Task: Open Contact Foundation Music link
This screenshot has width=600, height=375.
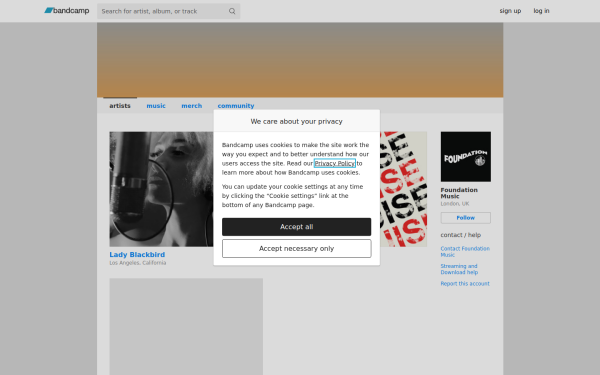Action: [x=465, y=251]
